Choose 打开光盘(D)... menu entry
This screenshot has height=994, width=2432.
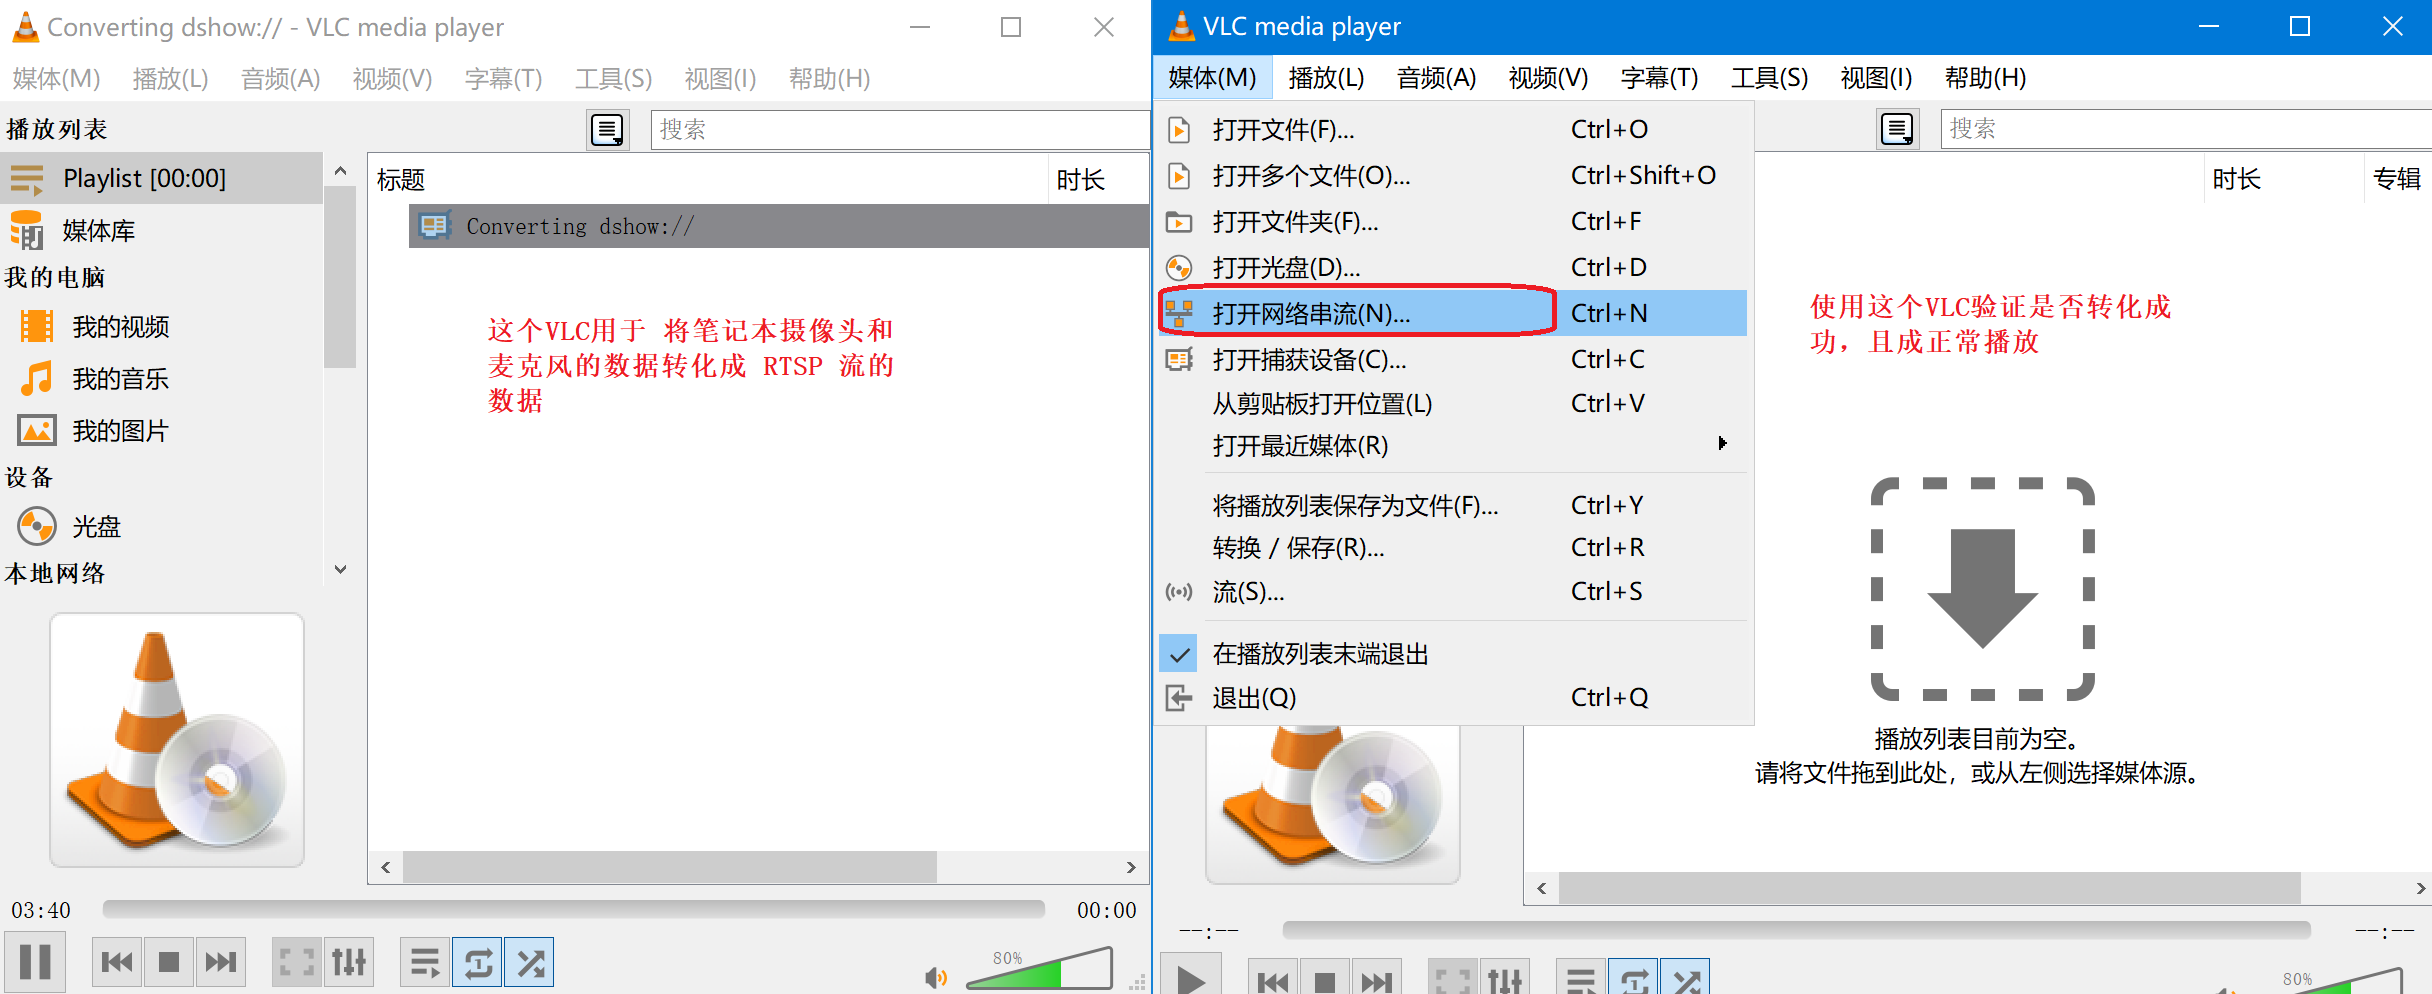1453,267
